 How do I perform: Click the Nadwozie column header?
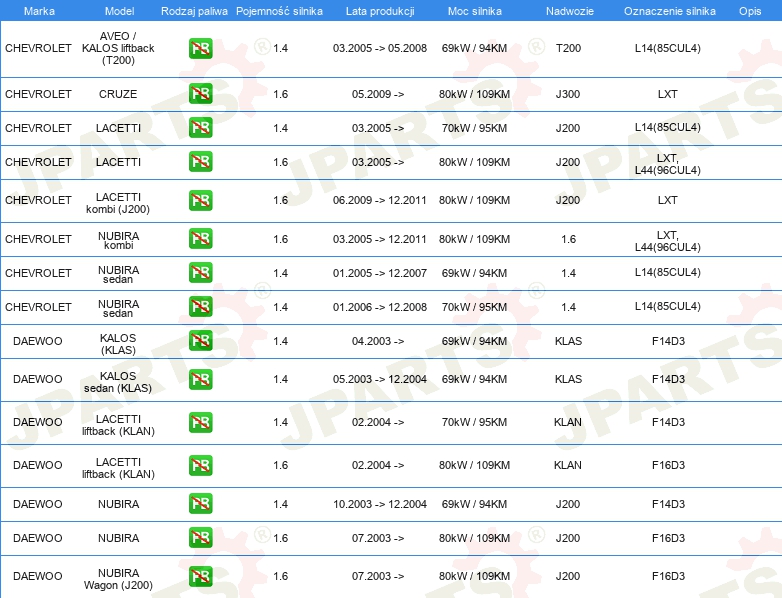570,11
